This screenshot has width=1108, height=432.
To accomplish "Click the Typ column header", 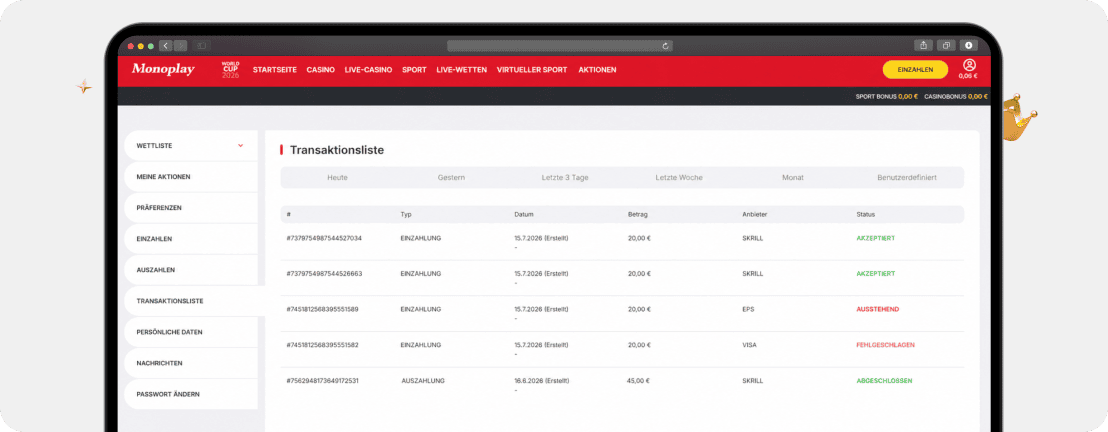I will 406,214.
